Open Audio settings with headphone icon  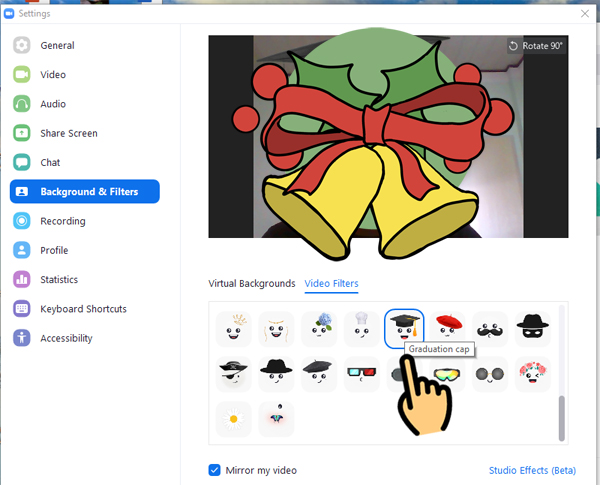pyautogui.click(x=52, y=104)
